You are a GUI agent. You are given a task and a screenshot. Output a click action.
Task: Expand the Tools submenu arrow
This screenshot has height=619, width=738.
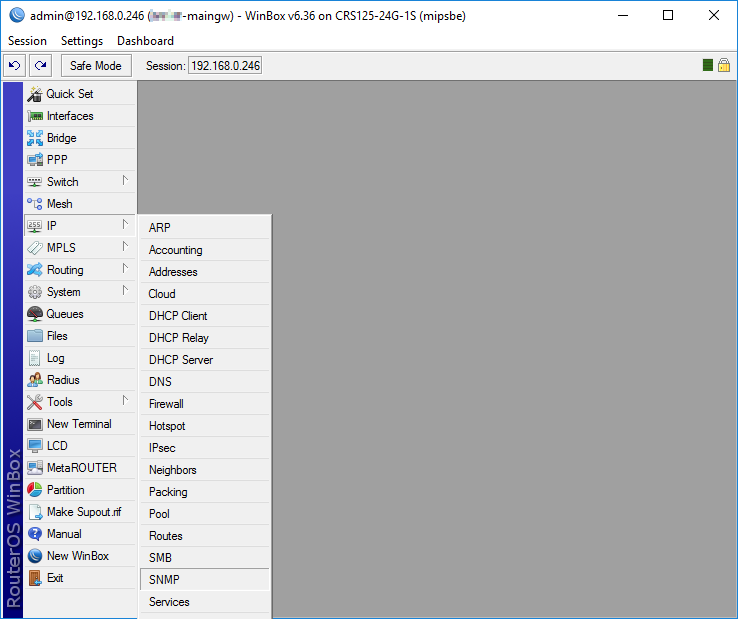point(125,401)
